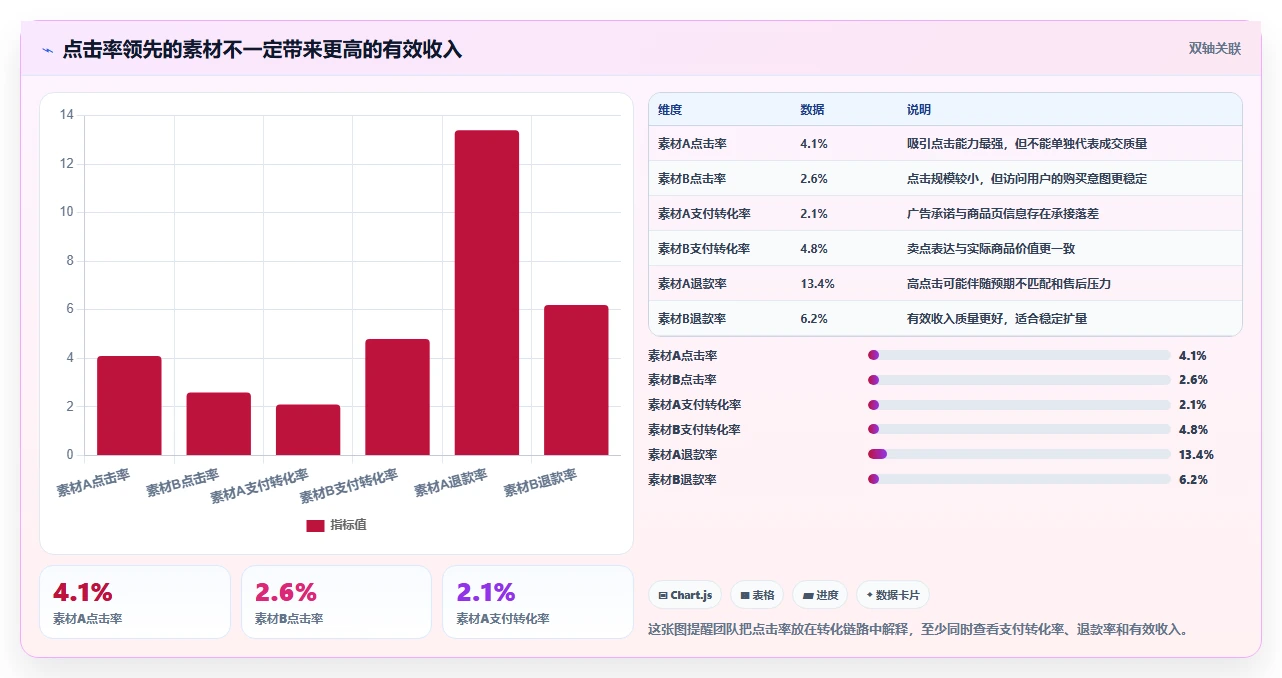Click the 素材A点击率 bar in the chart

coord(129,405)
